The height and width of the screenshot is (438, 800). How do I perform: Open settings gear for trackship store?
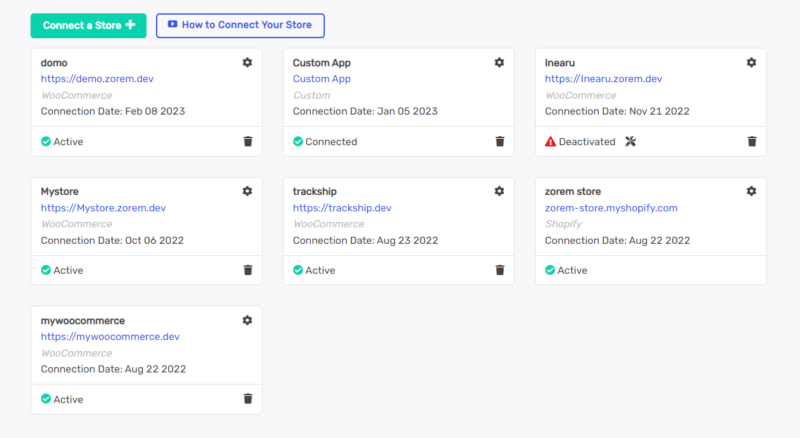[499, 191]
